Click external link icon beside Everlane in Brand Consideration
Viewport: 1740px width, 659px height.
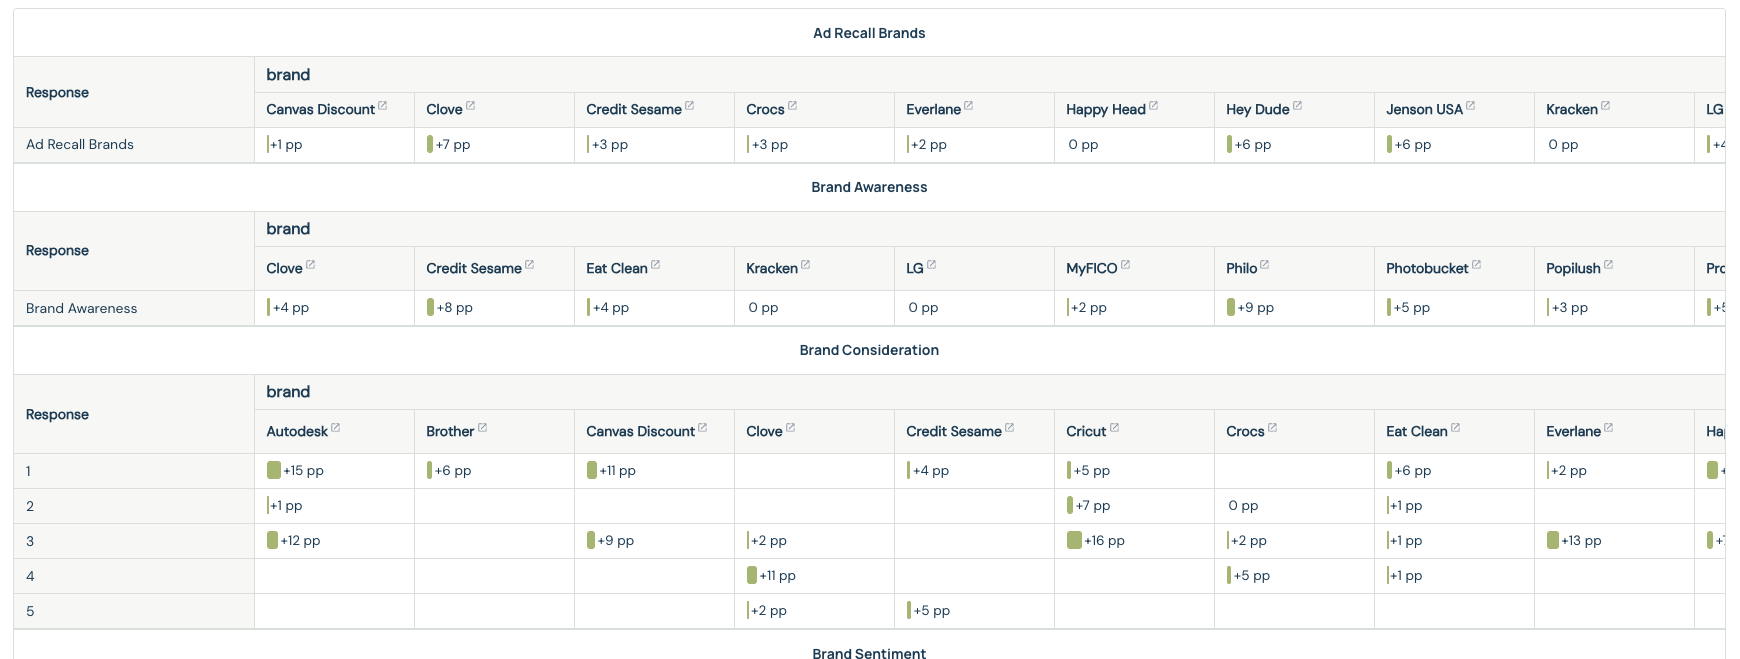(1608, 427)
